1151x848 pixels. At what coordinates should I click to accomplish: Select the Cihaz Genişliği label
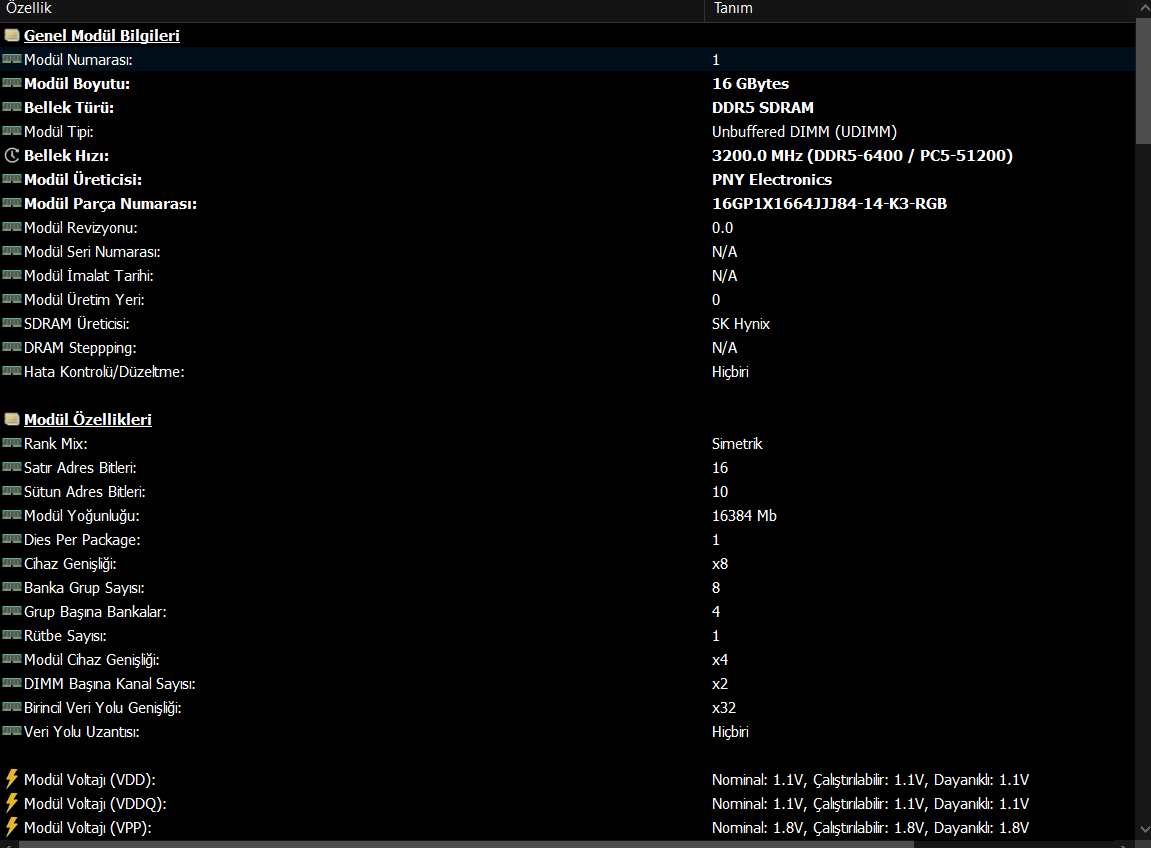click(x=70, y=564)
